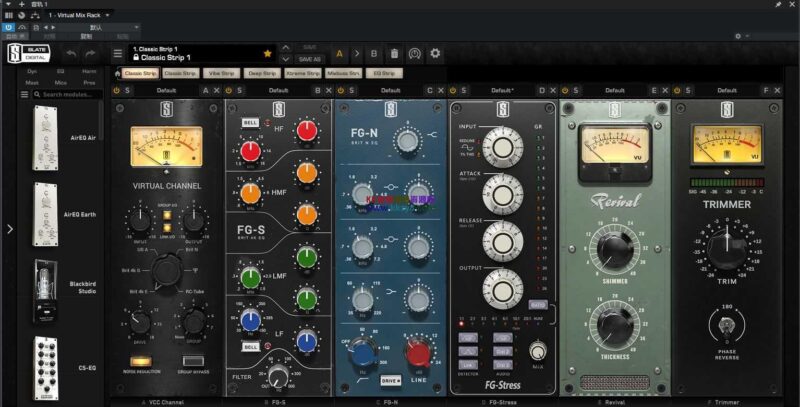Click the trash delete icon
Image resolution: width=800 pixels, height=407 pixels.
coord(394,53)
